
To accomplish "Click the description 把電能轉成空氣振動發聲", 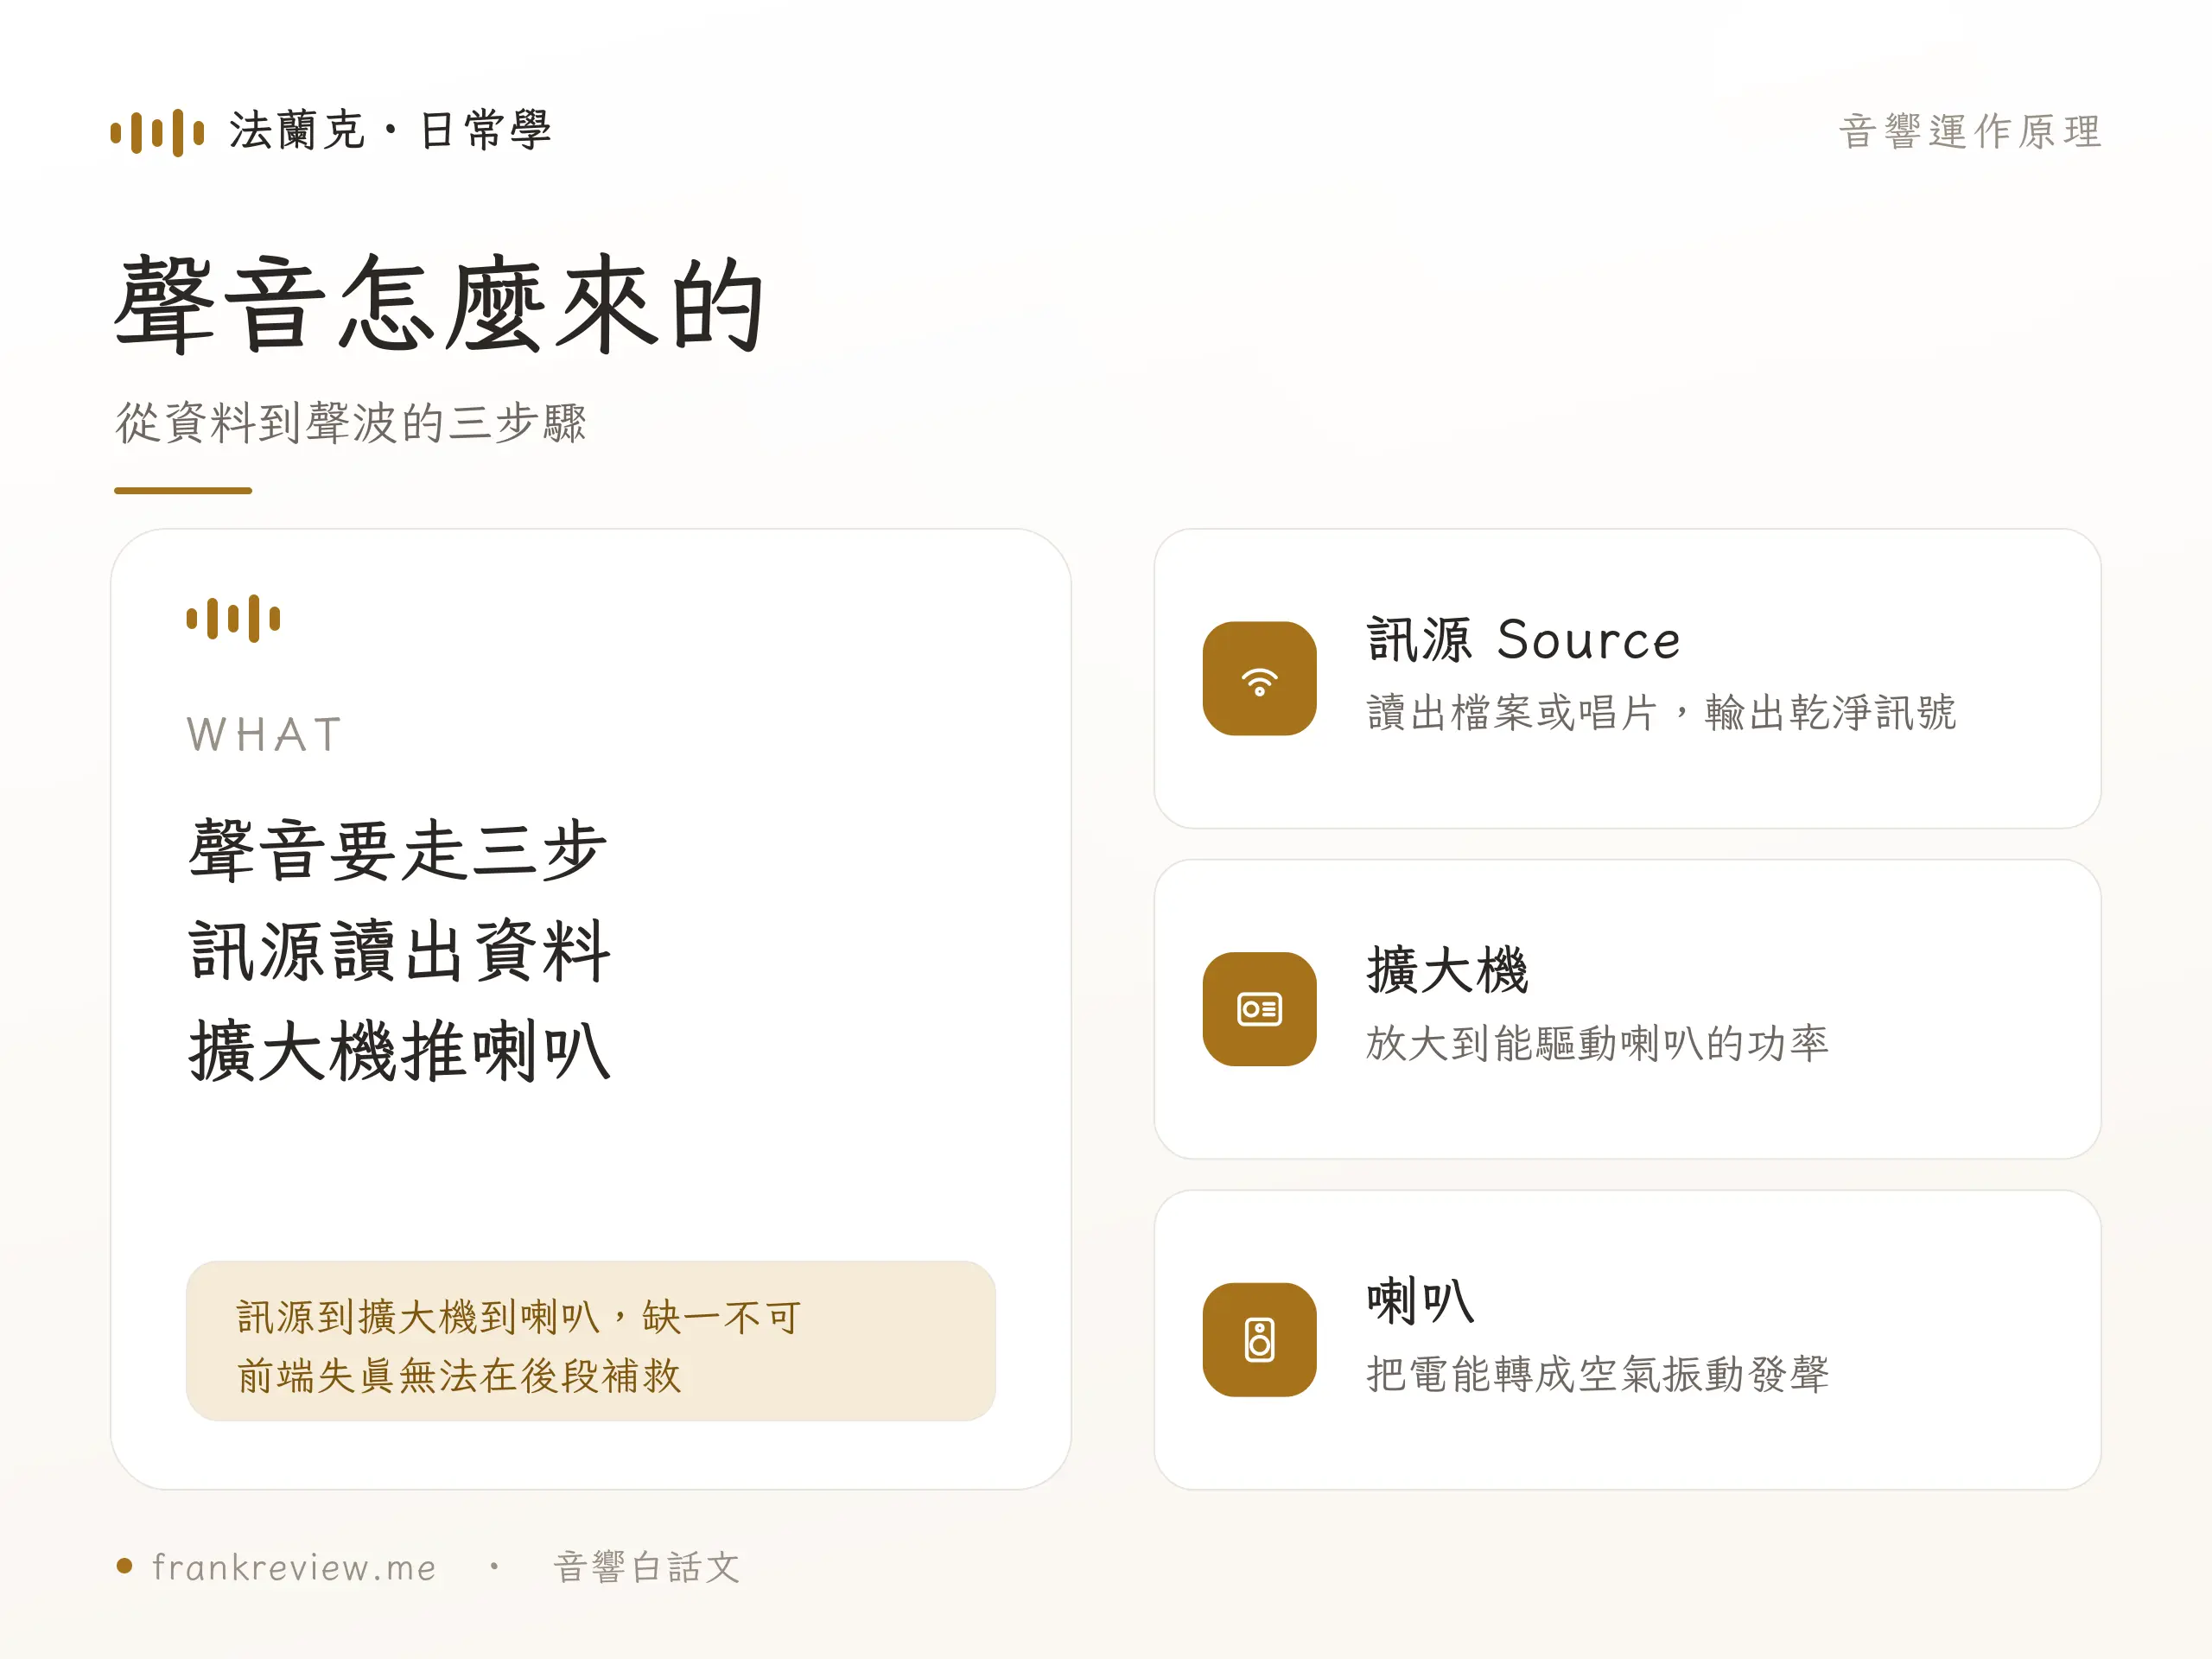I will coord(1598,1374).
